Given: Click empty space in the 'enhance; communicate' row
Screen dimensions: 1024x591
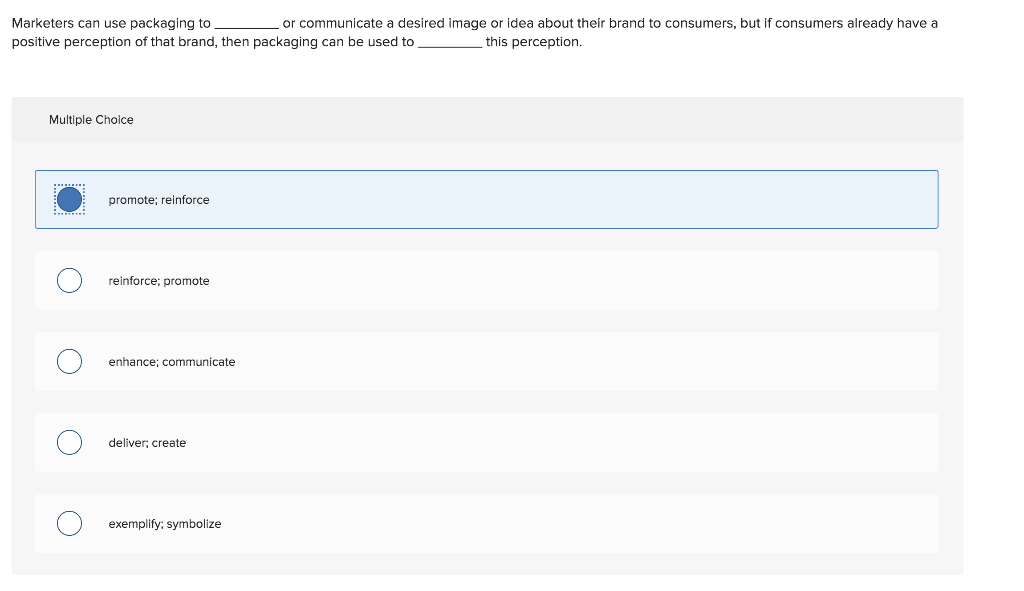Looking at the screenshot, I should [x=600, y=361].
